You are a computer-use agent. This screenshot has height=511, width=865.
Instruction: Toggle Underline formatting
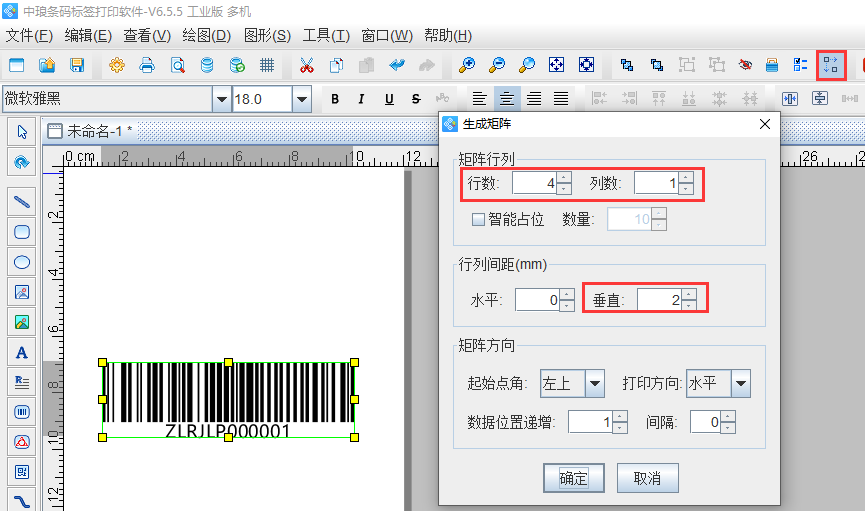[x=389, y=99]
